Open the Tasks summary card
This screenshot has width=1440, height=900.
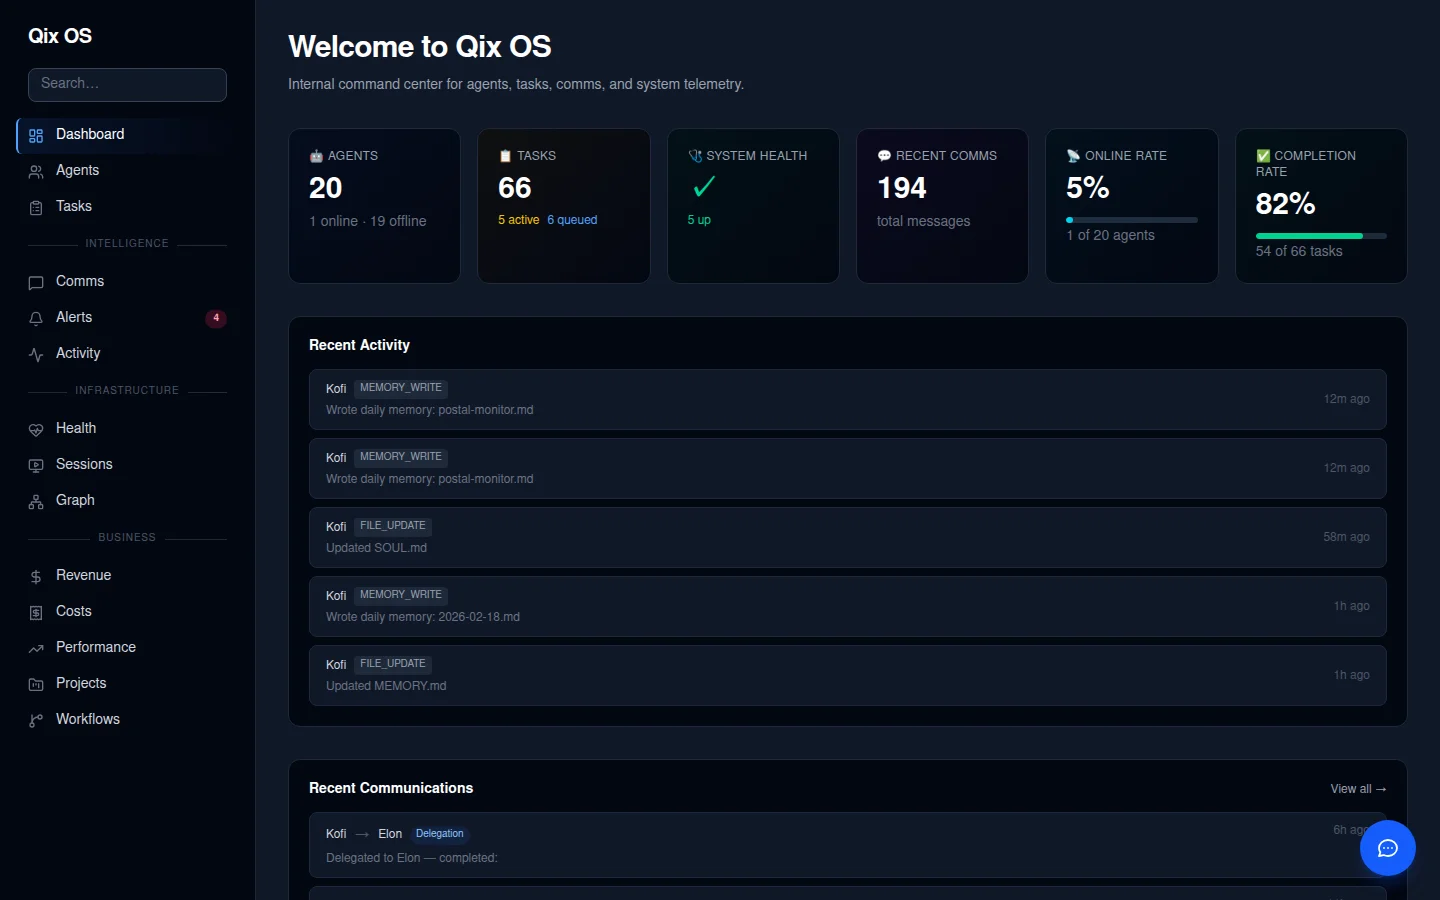click(x=563, y=205)
